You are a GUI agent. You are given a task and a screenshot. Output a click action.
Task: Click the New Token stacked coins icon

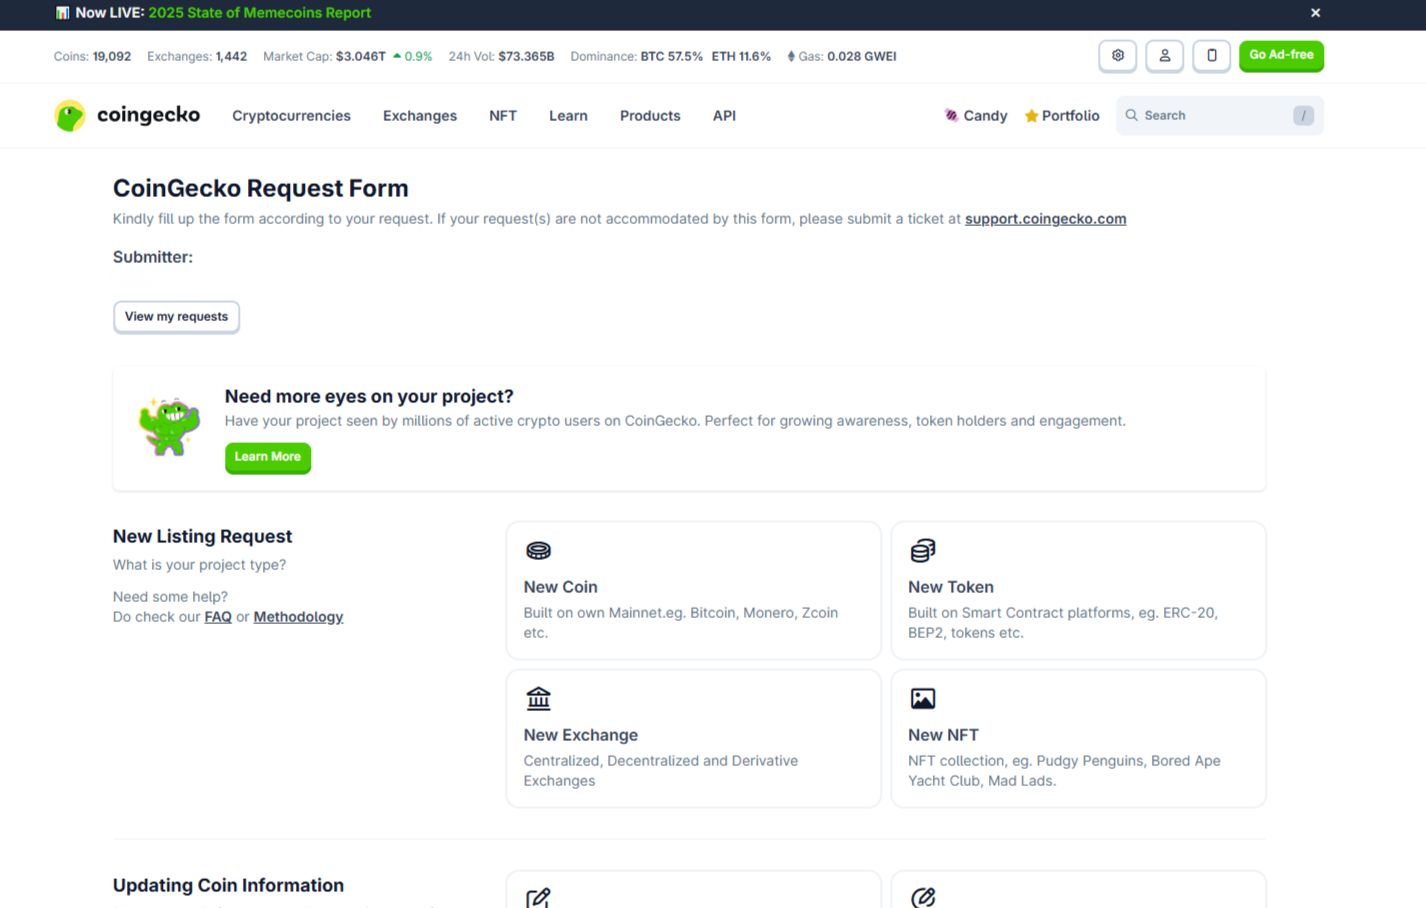point(922,549)
